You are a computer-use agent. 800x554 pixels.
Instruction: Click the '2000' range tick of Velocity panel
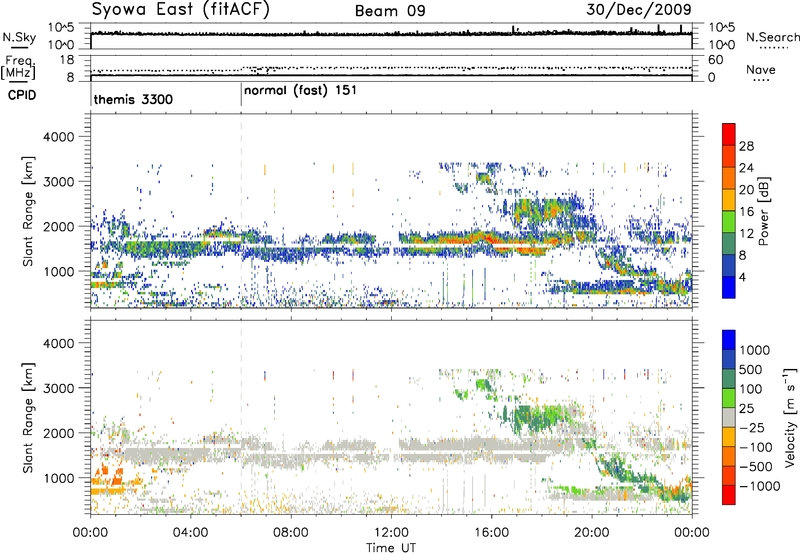pos(58,433)
